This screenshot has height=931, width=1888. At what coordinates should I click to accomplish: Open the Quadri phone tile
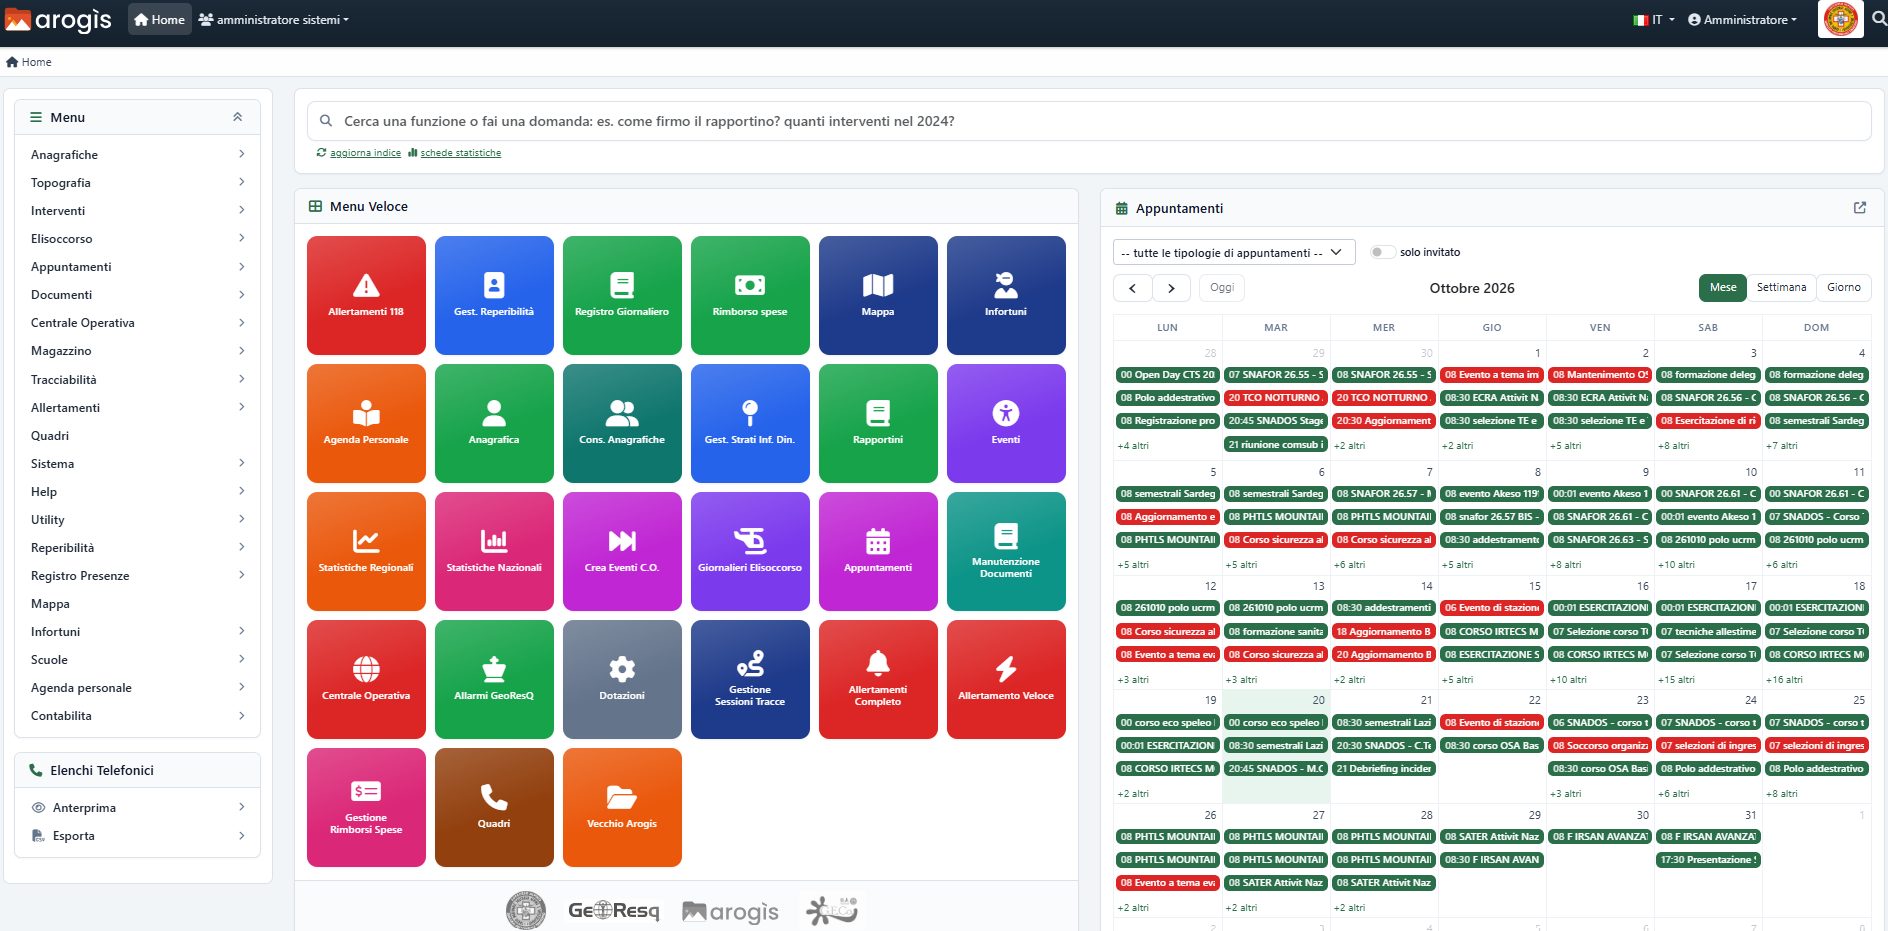(494, 807)
